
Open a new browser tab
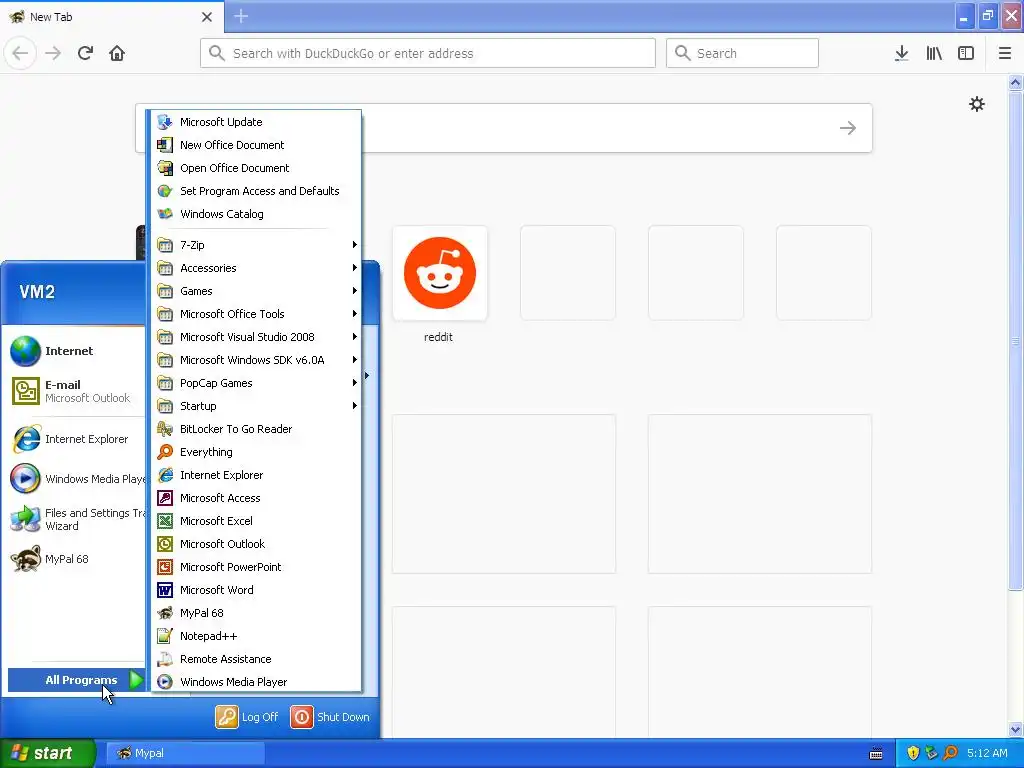coord(241,16)
